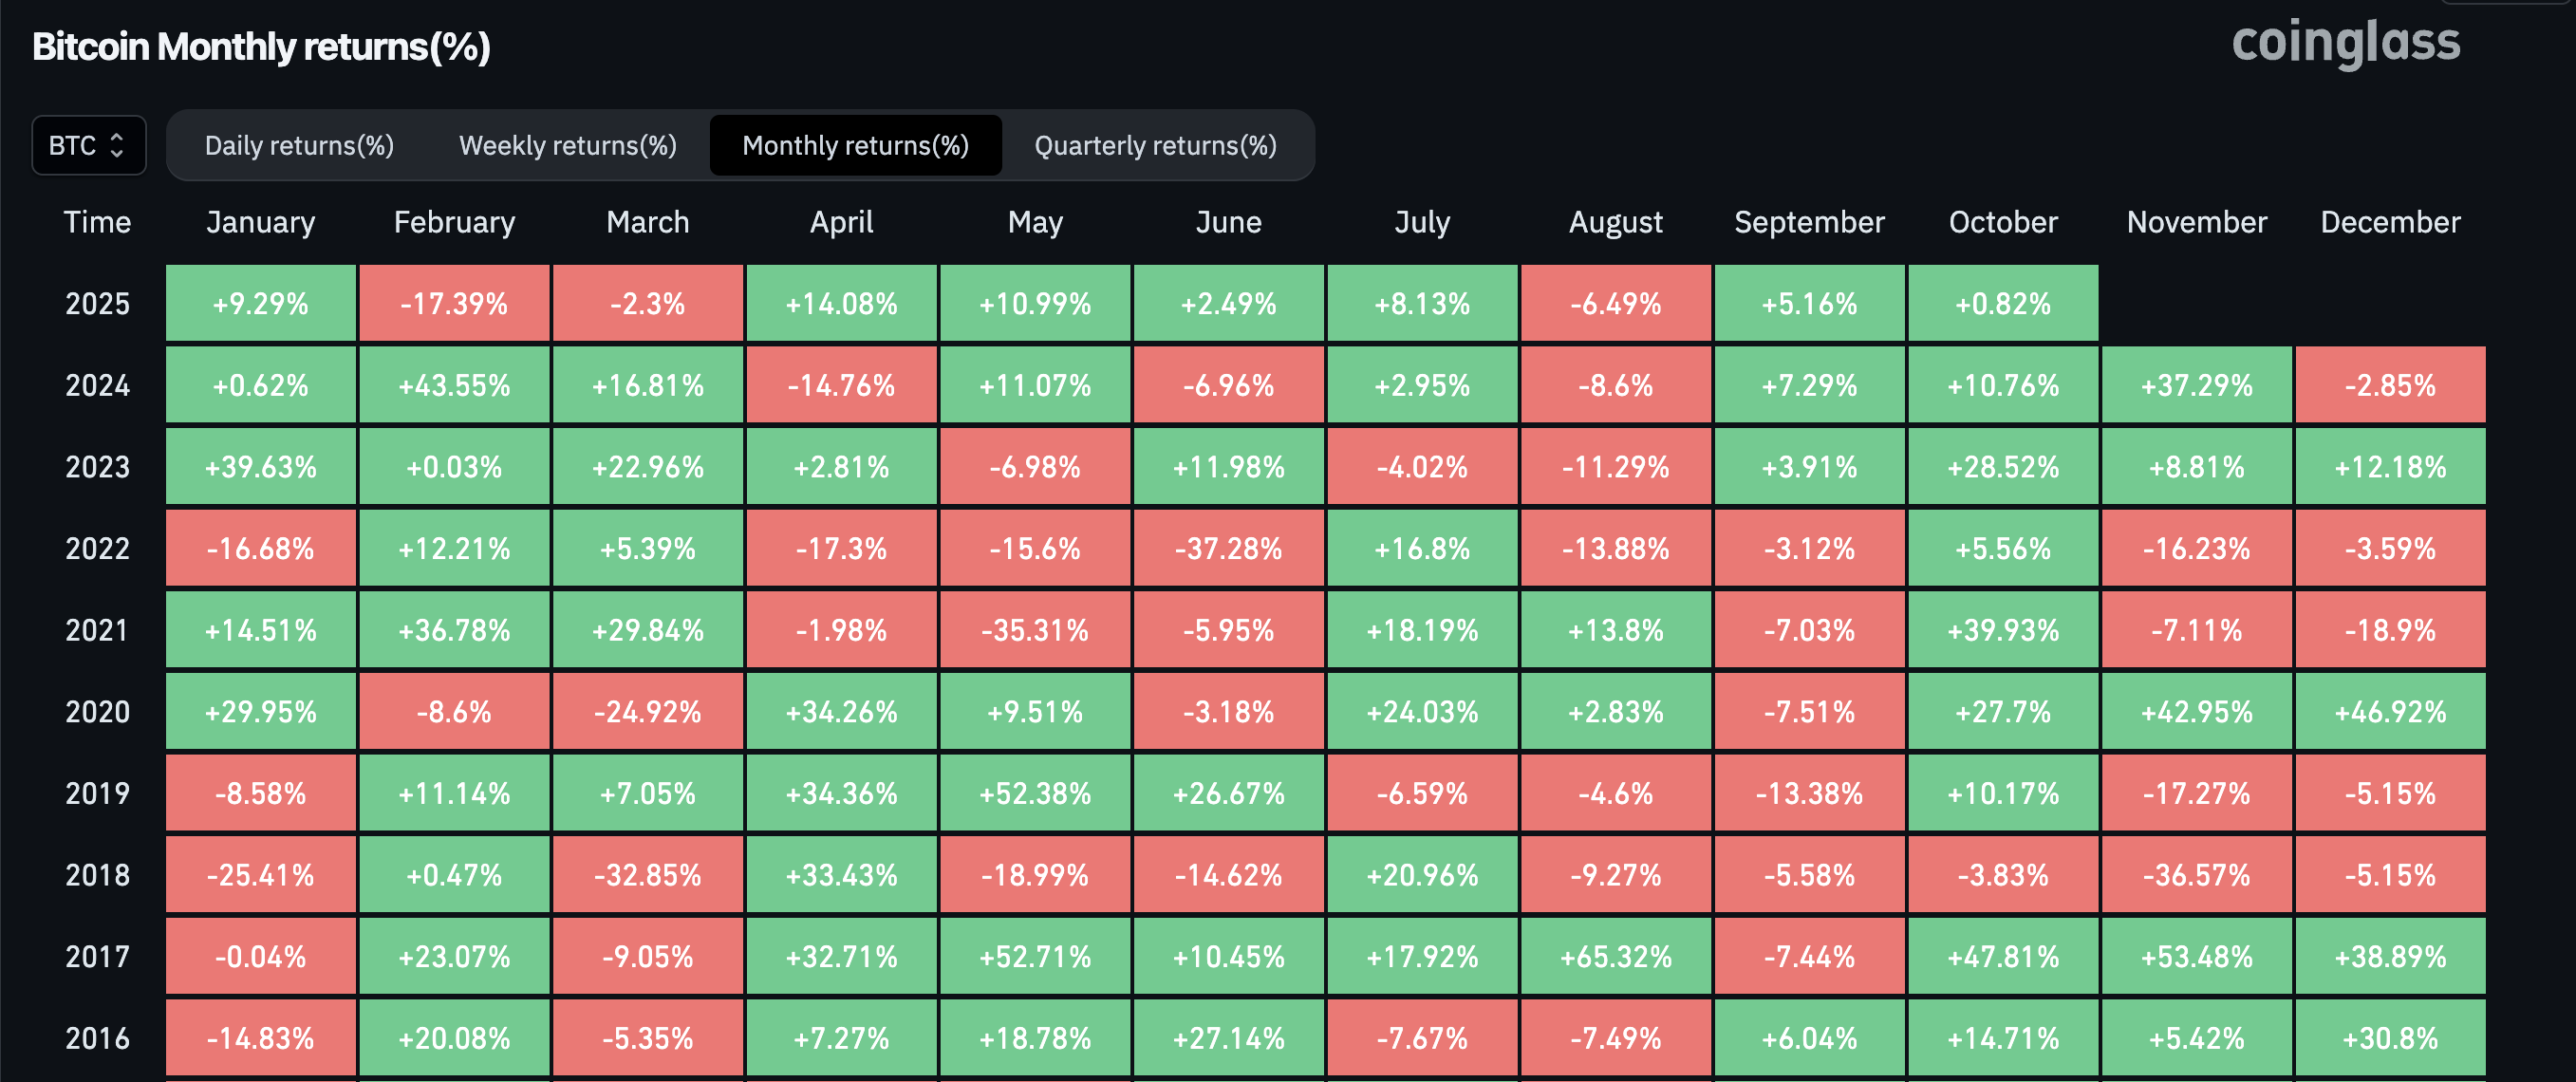Image resolution: width=2576 pixels, height=1082 pixels.
Task: Click the +65.32% August 2017 cell
Action: tap(1616, 957)
